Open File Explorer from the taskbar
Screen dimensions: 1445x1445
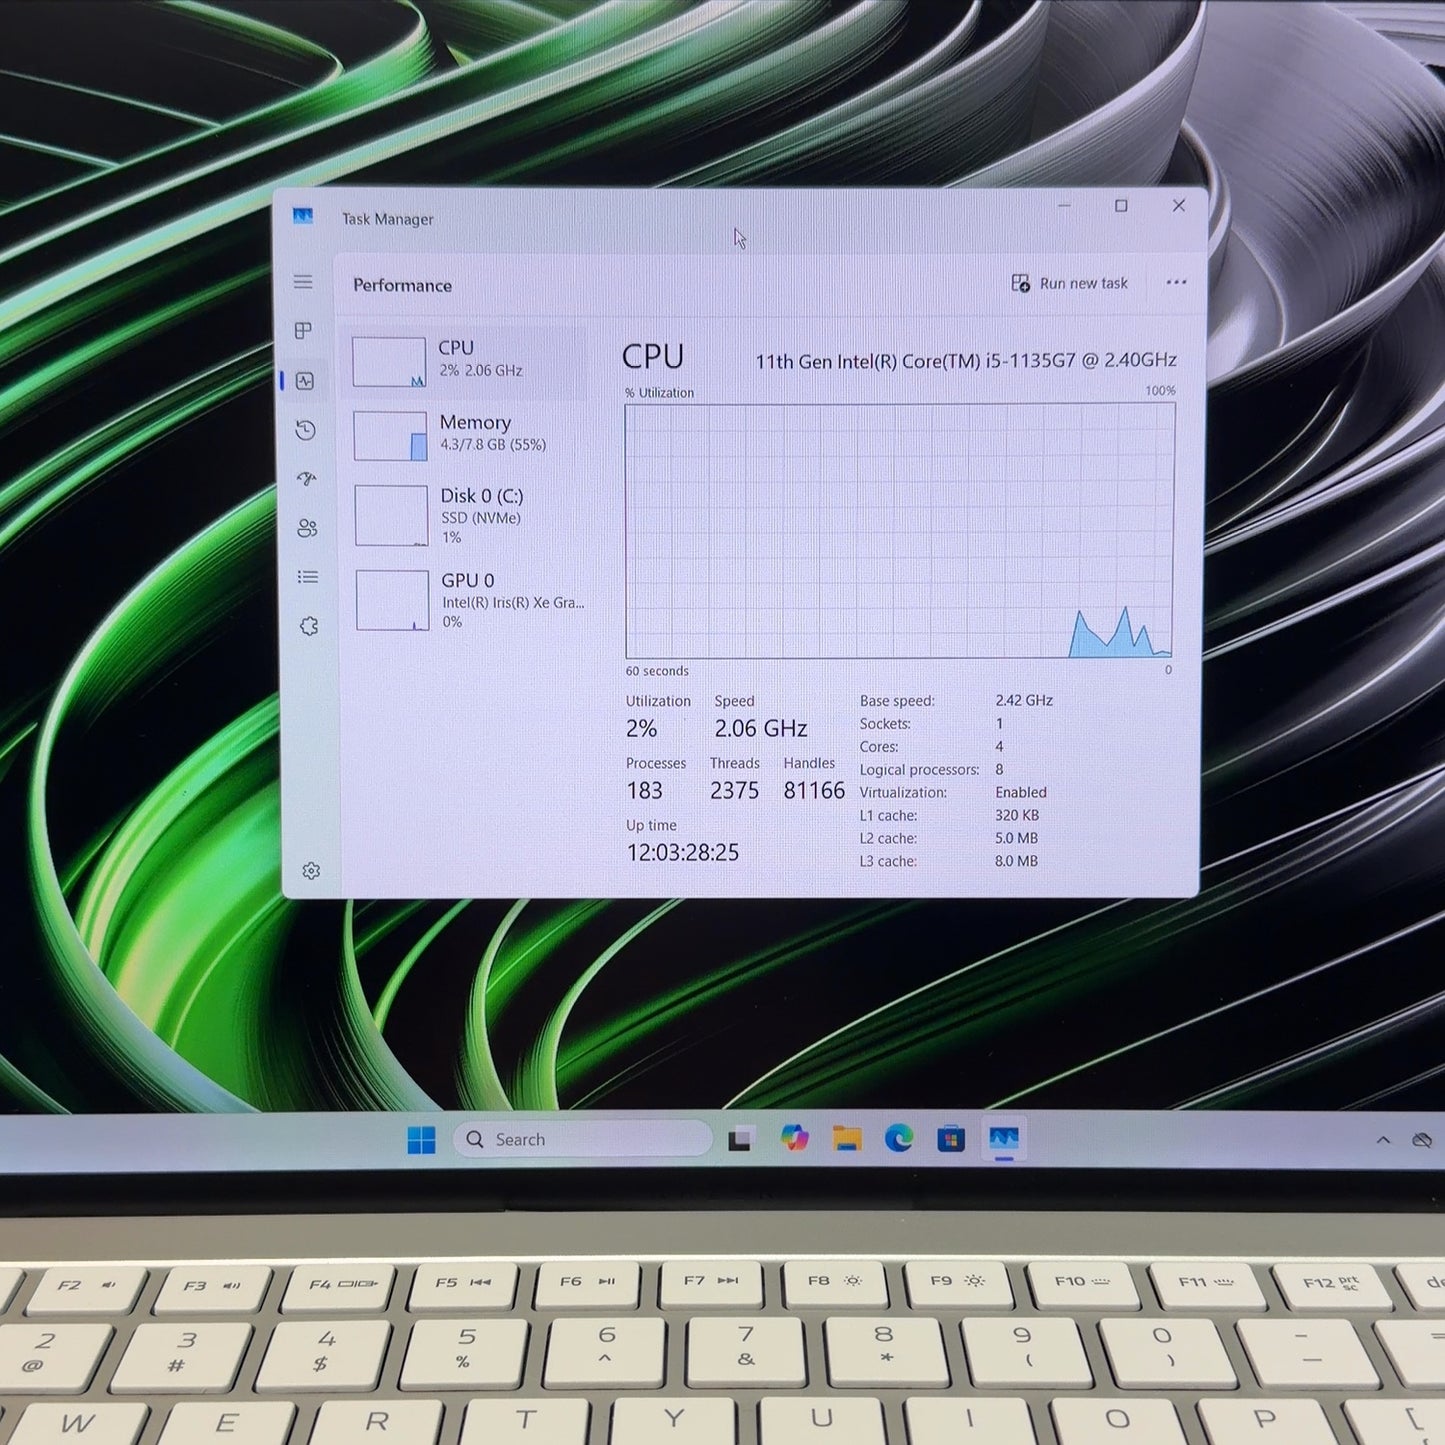847,1138
